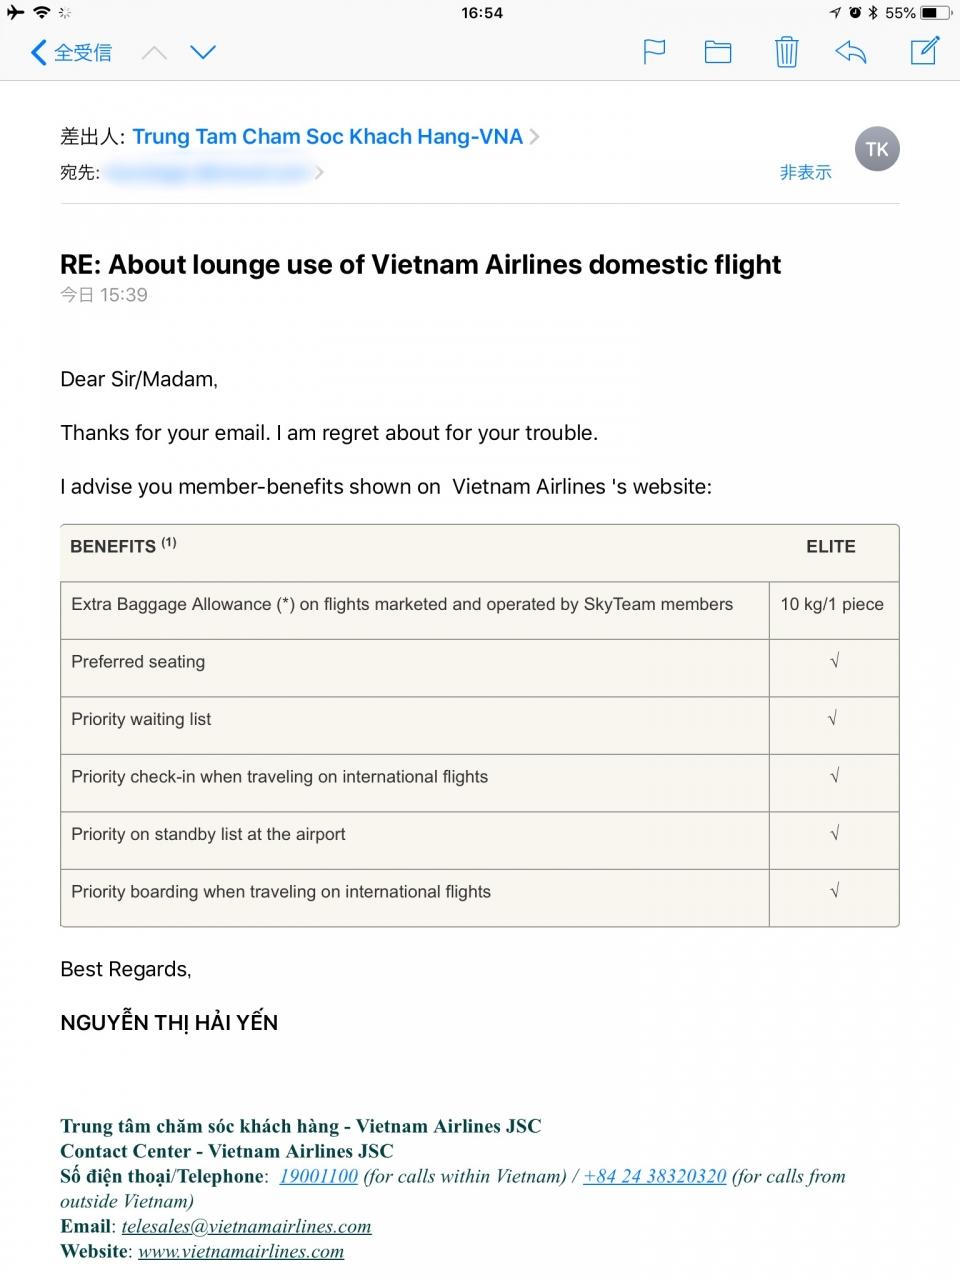Screen dimensions: 960x1280
Task: Go back to 全受信 inbox
Action: point(71,52)
